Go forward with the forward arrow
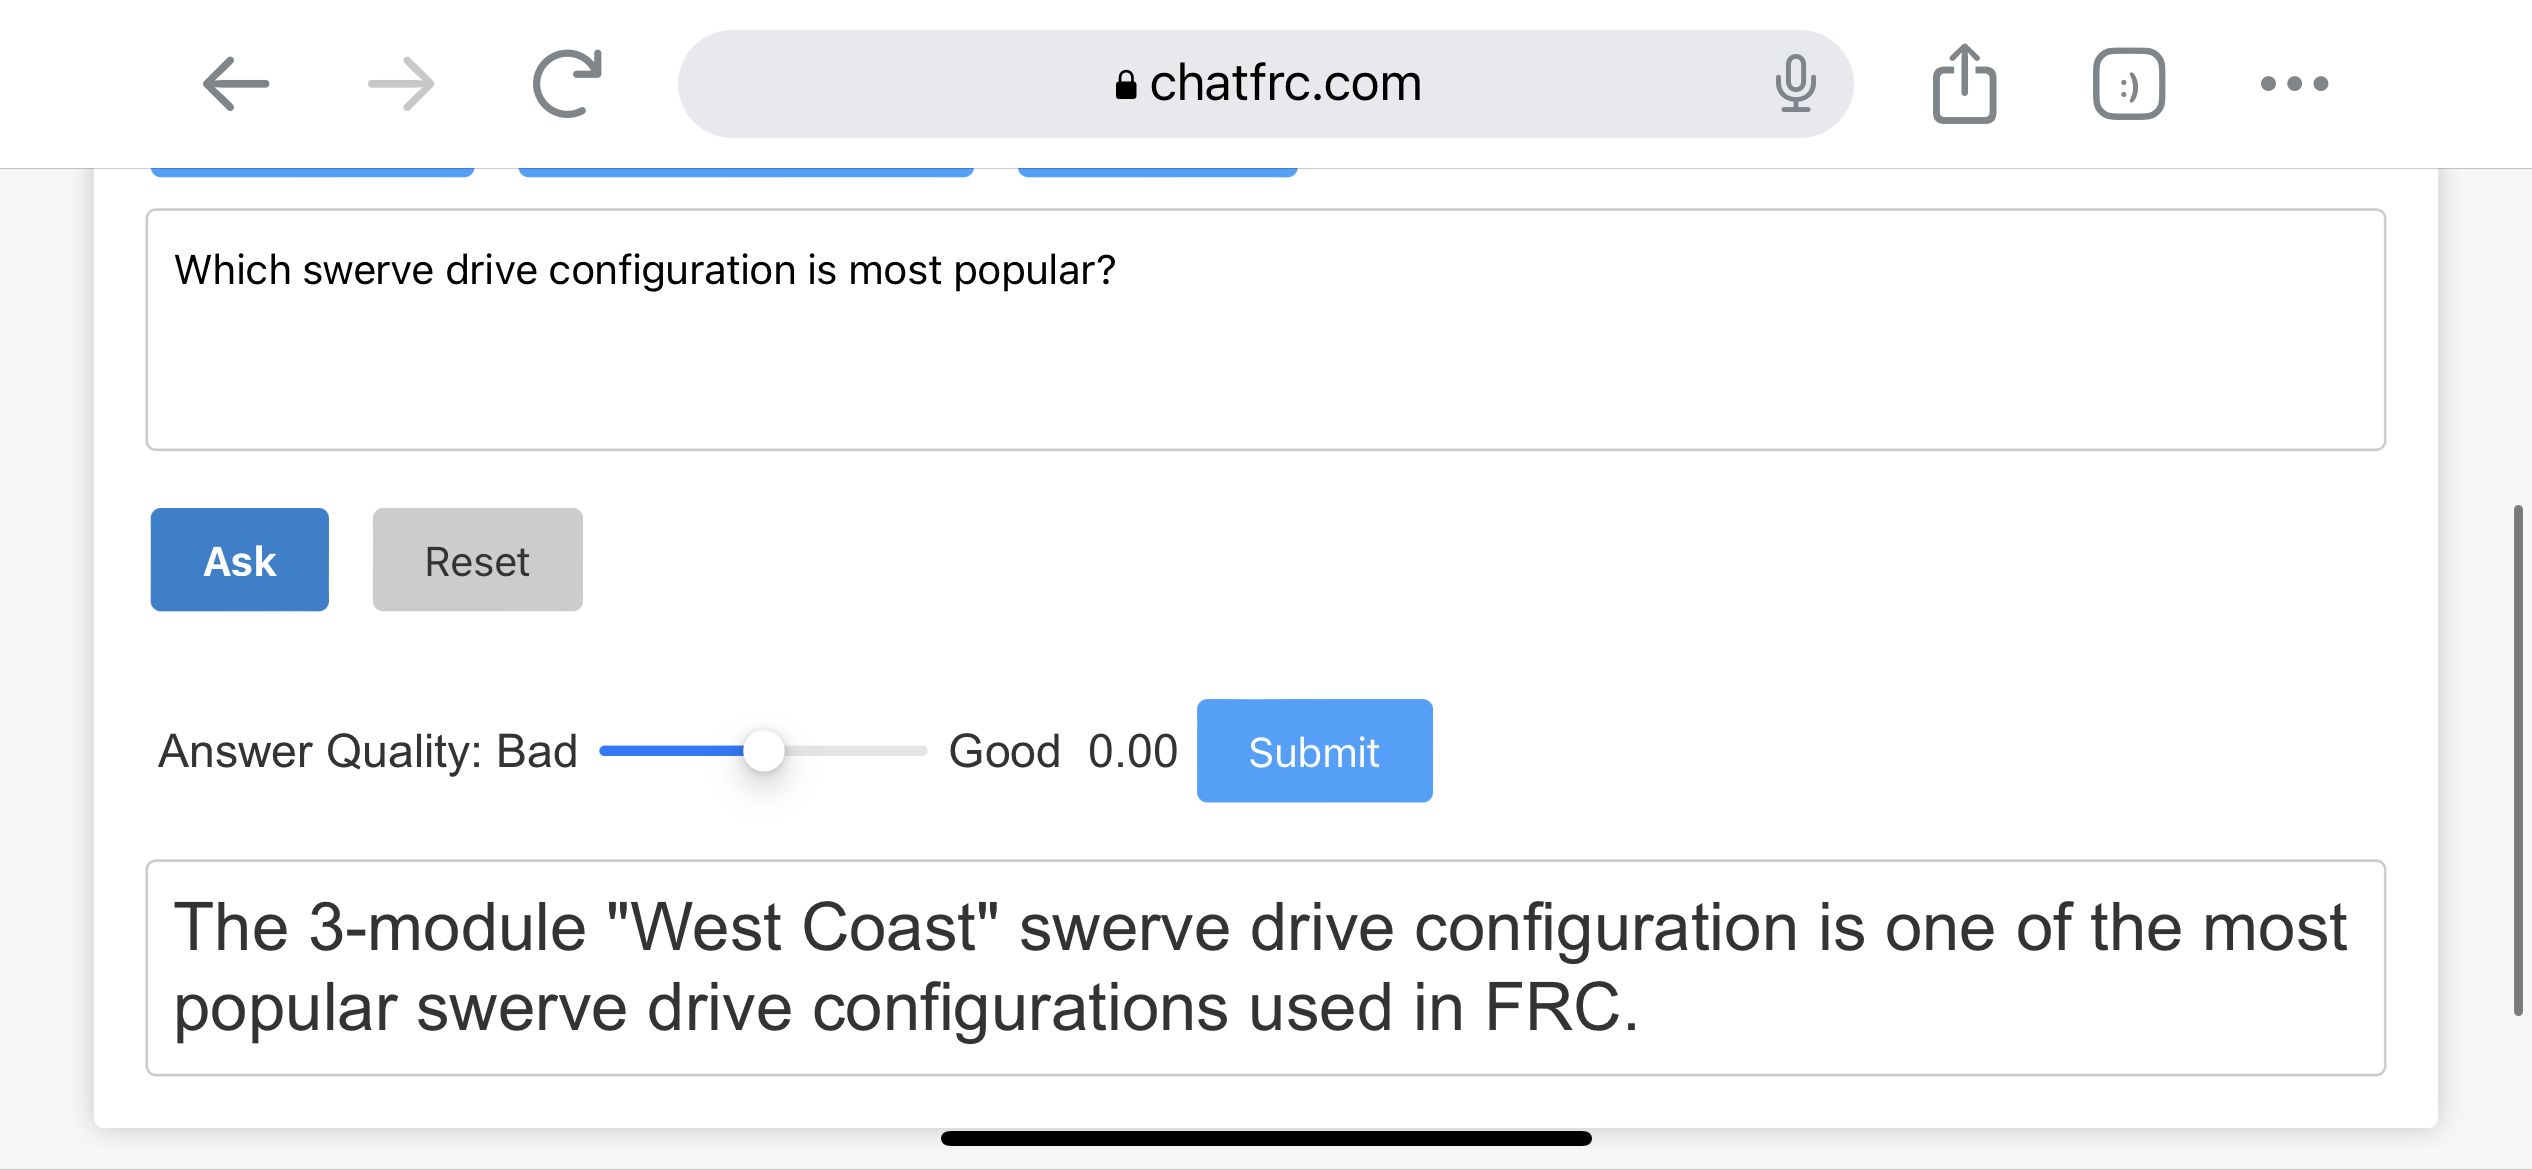The image size is (2532, 1170). point(401,83)
